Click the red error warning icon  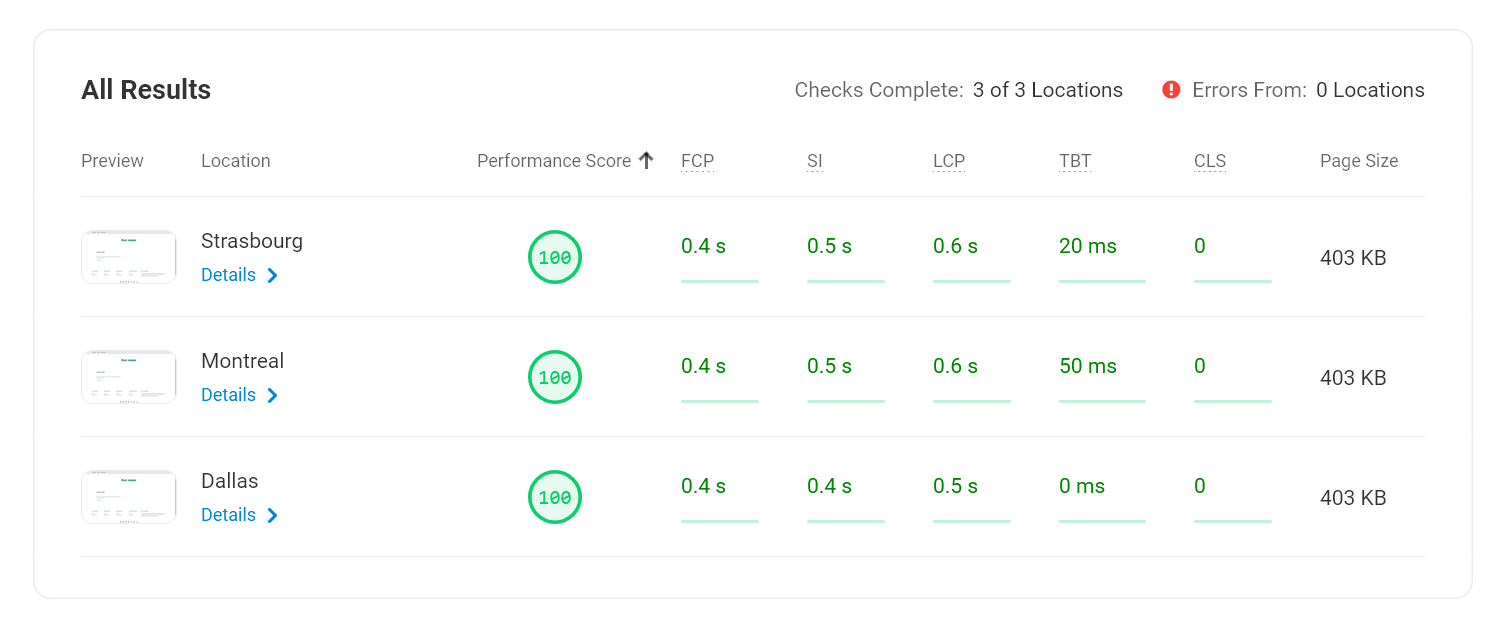tap(1171, 90)
